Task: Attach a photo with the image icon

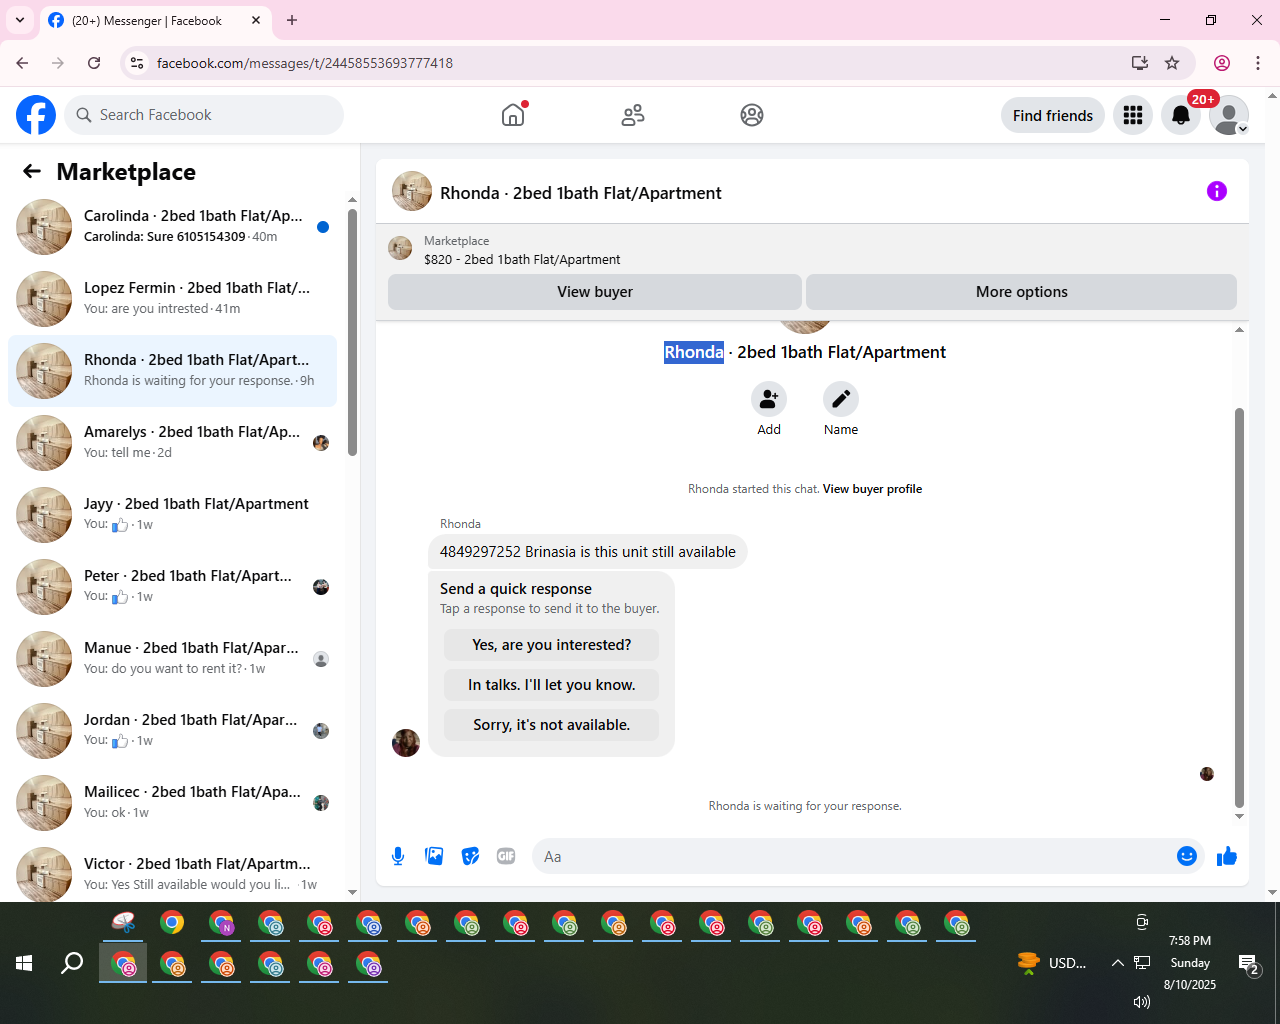Action: click(x=434, y=856)
